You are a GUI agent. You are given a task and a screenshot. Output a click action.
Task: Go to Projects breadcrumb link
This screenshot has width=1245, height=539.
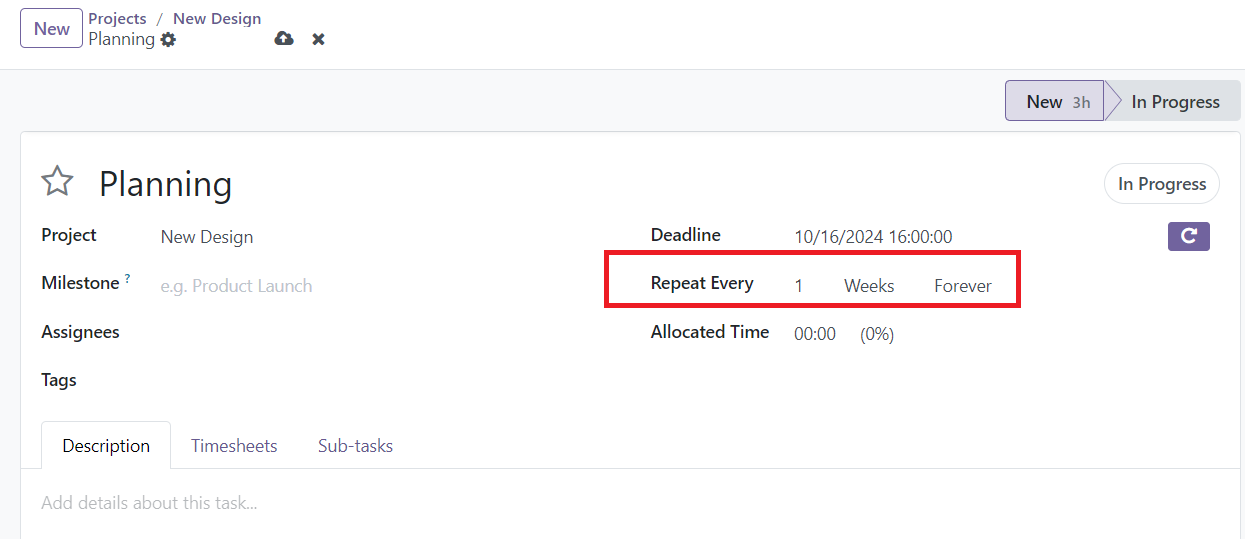(x=117, y=18)
